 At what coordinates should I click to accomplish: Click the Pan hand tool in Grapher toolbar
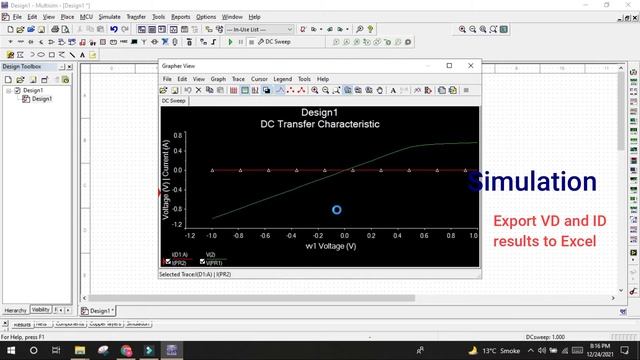pyautogui.click(x=380, y=90)
